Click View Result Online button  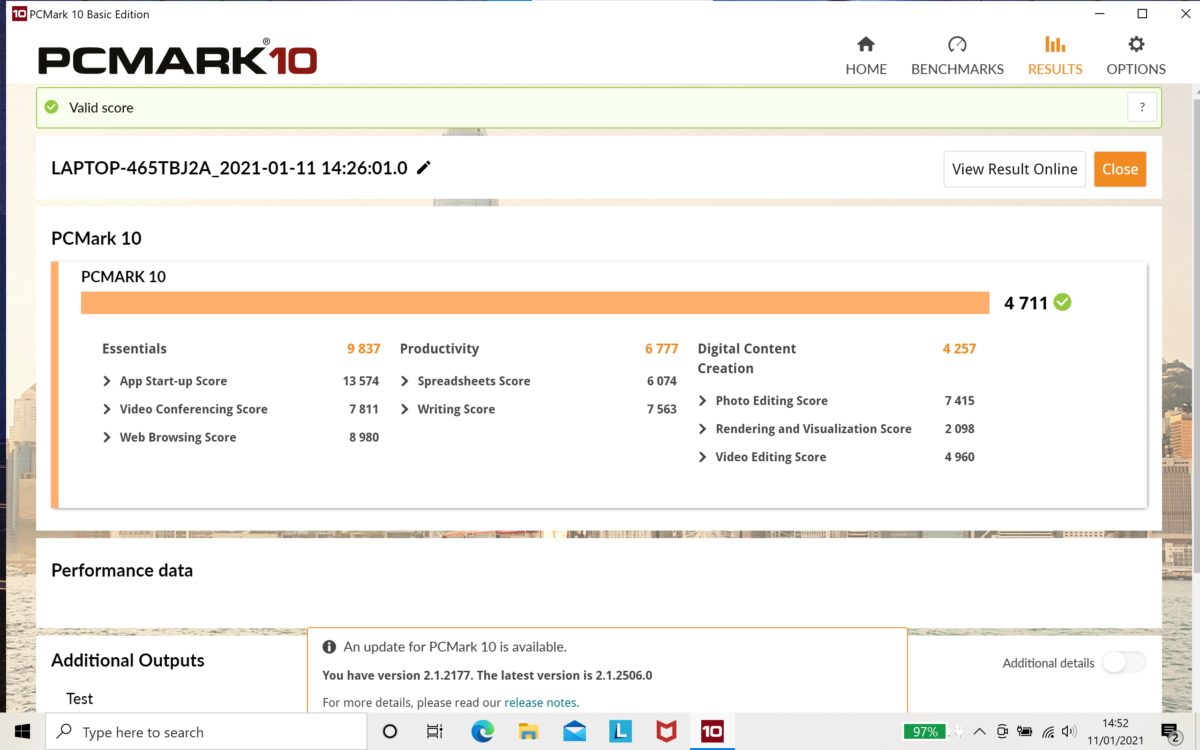[1014, 169]
